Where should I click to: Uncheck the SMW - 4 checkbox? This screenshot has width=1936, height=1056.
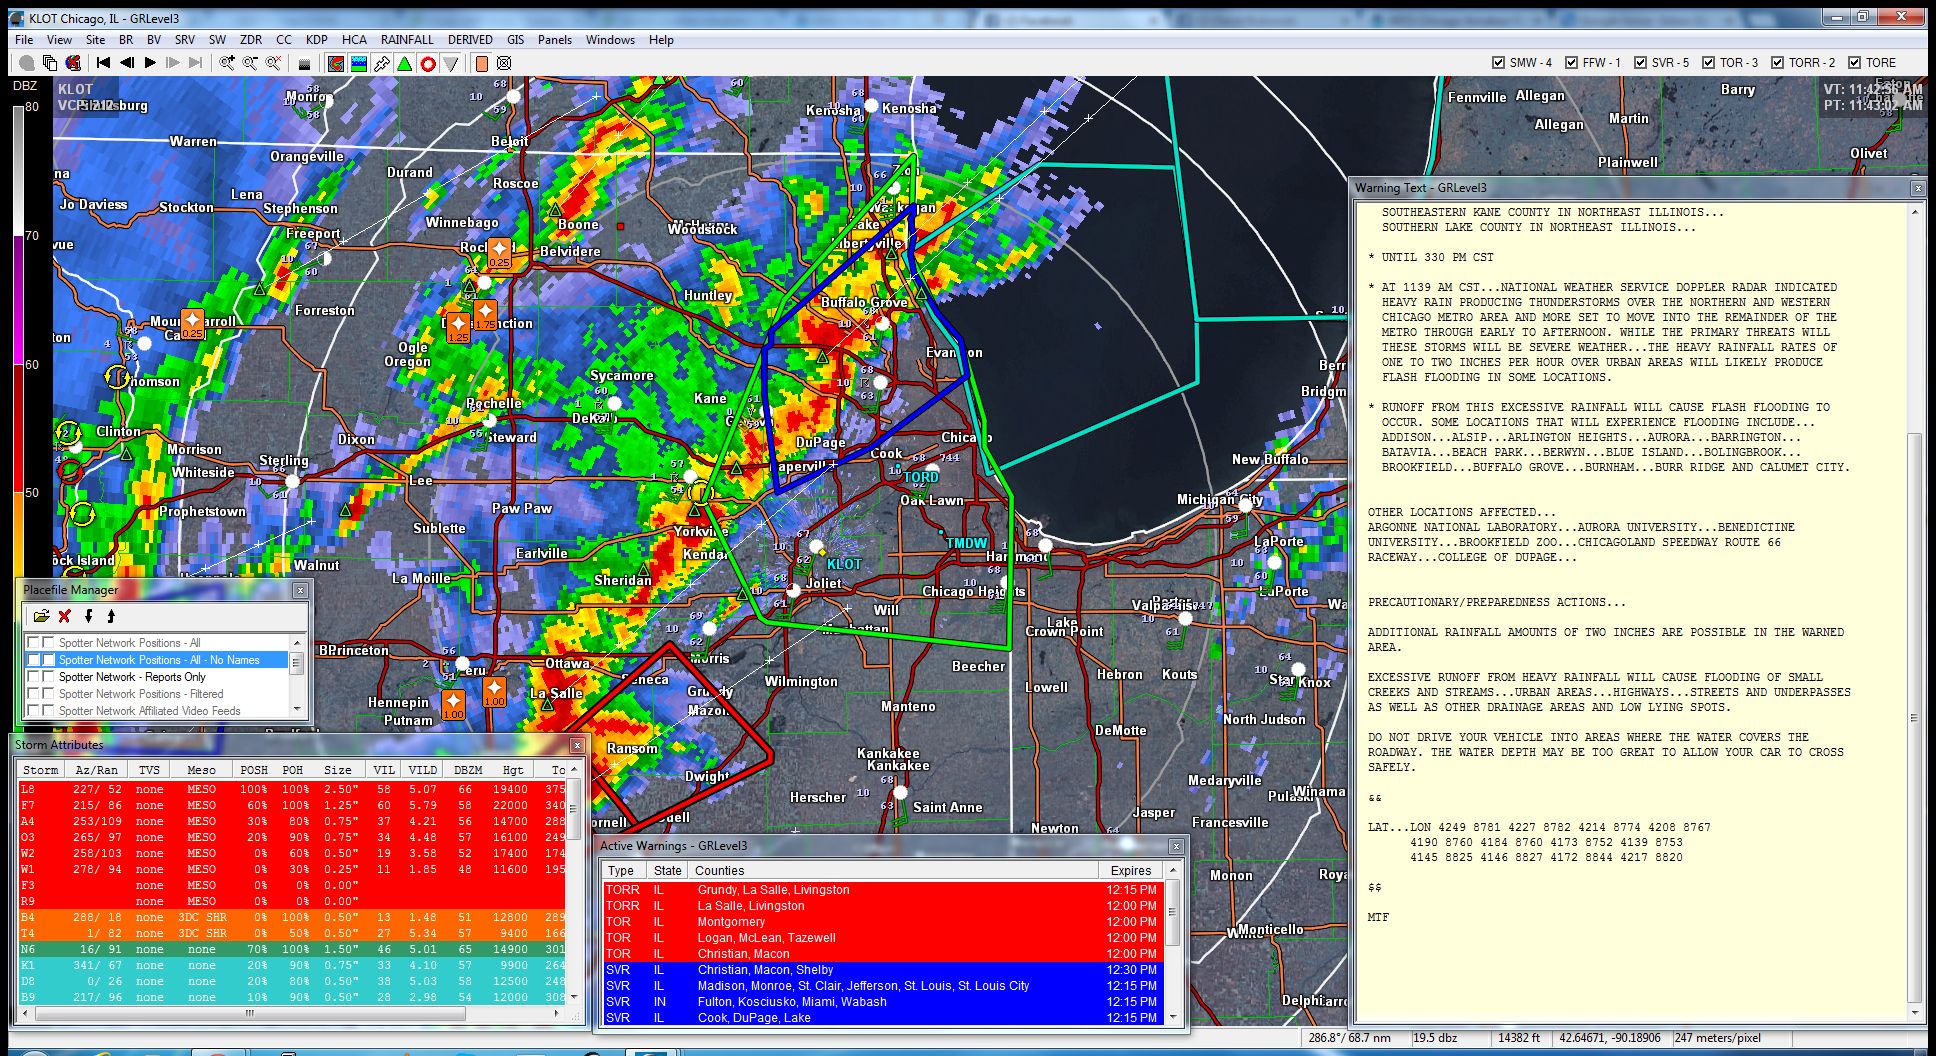point(1498,62)
